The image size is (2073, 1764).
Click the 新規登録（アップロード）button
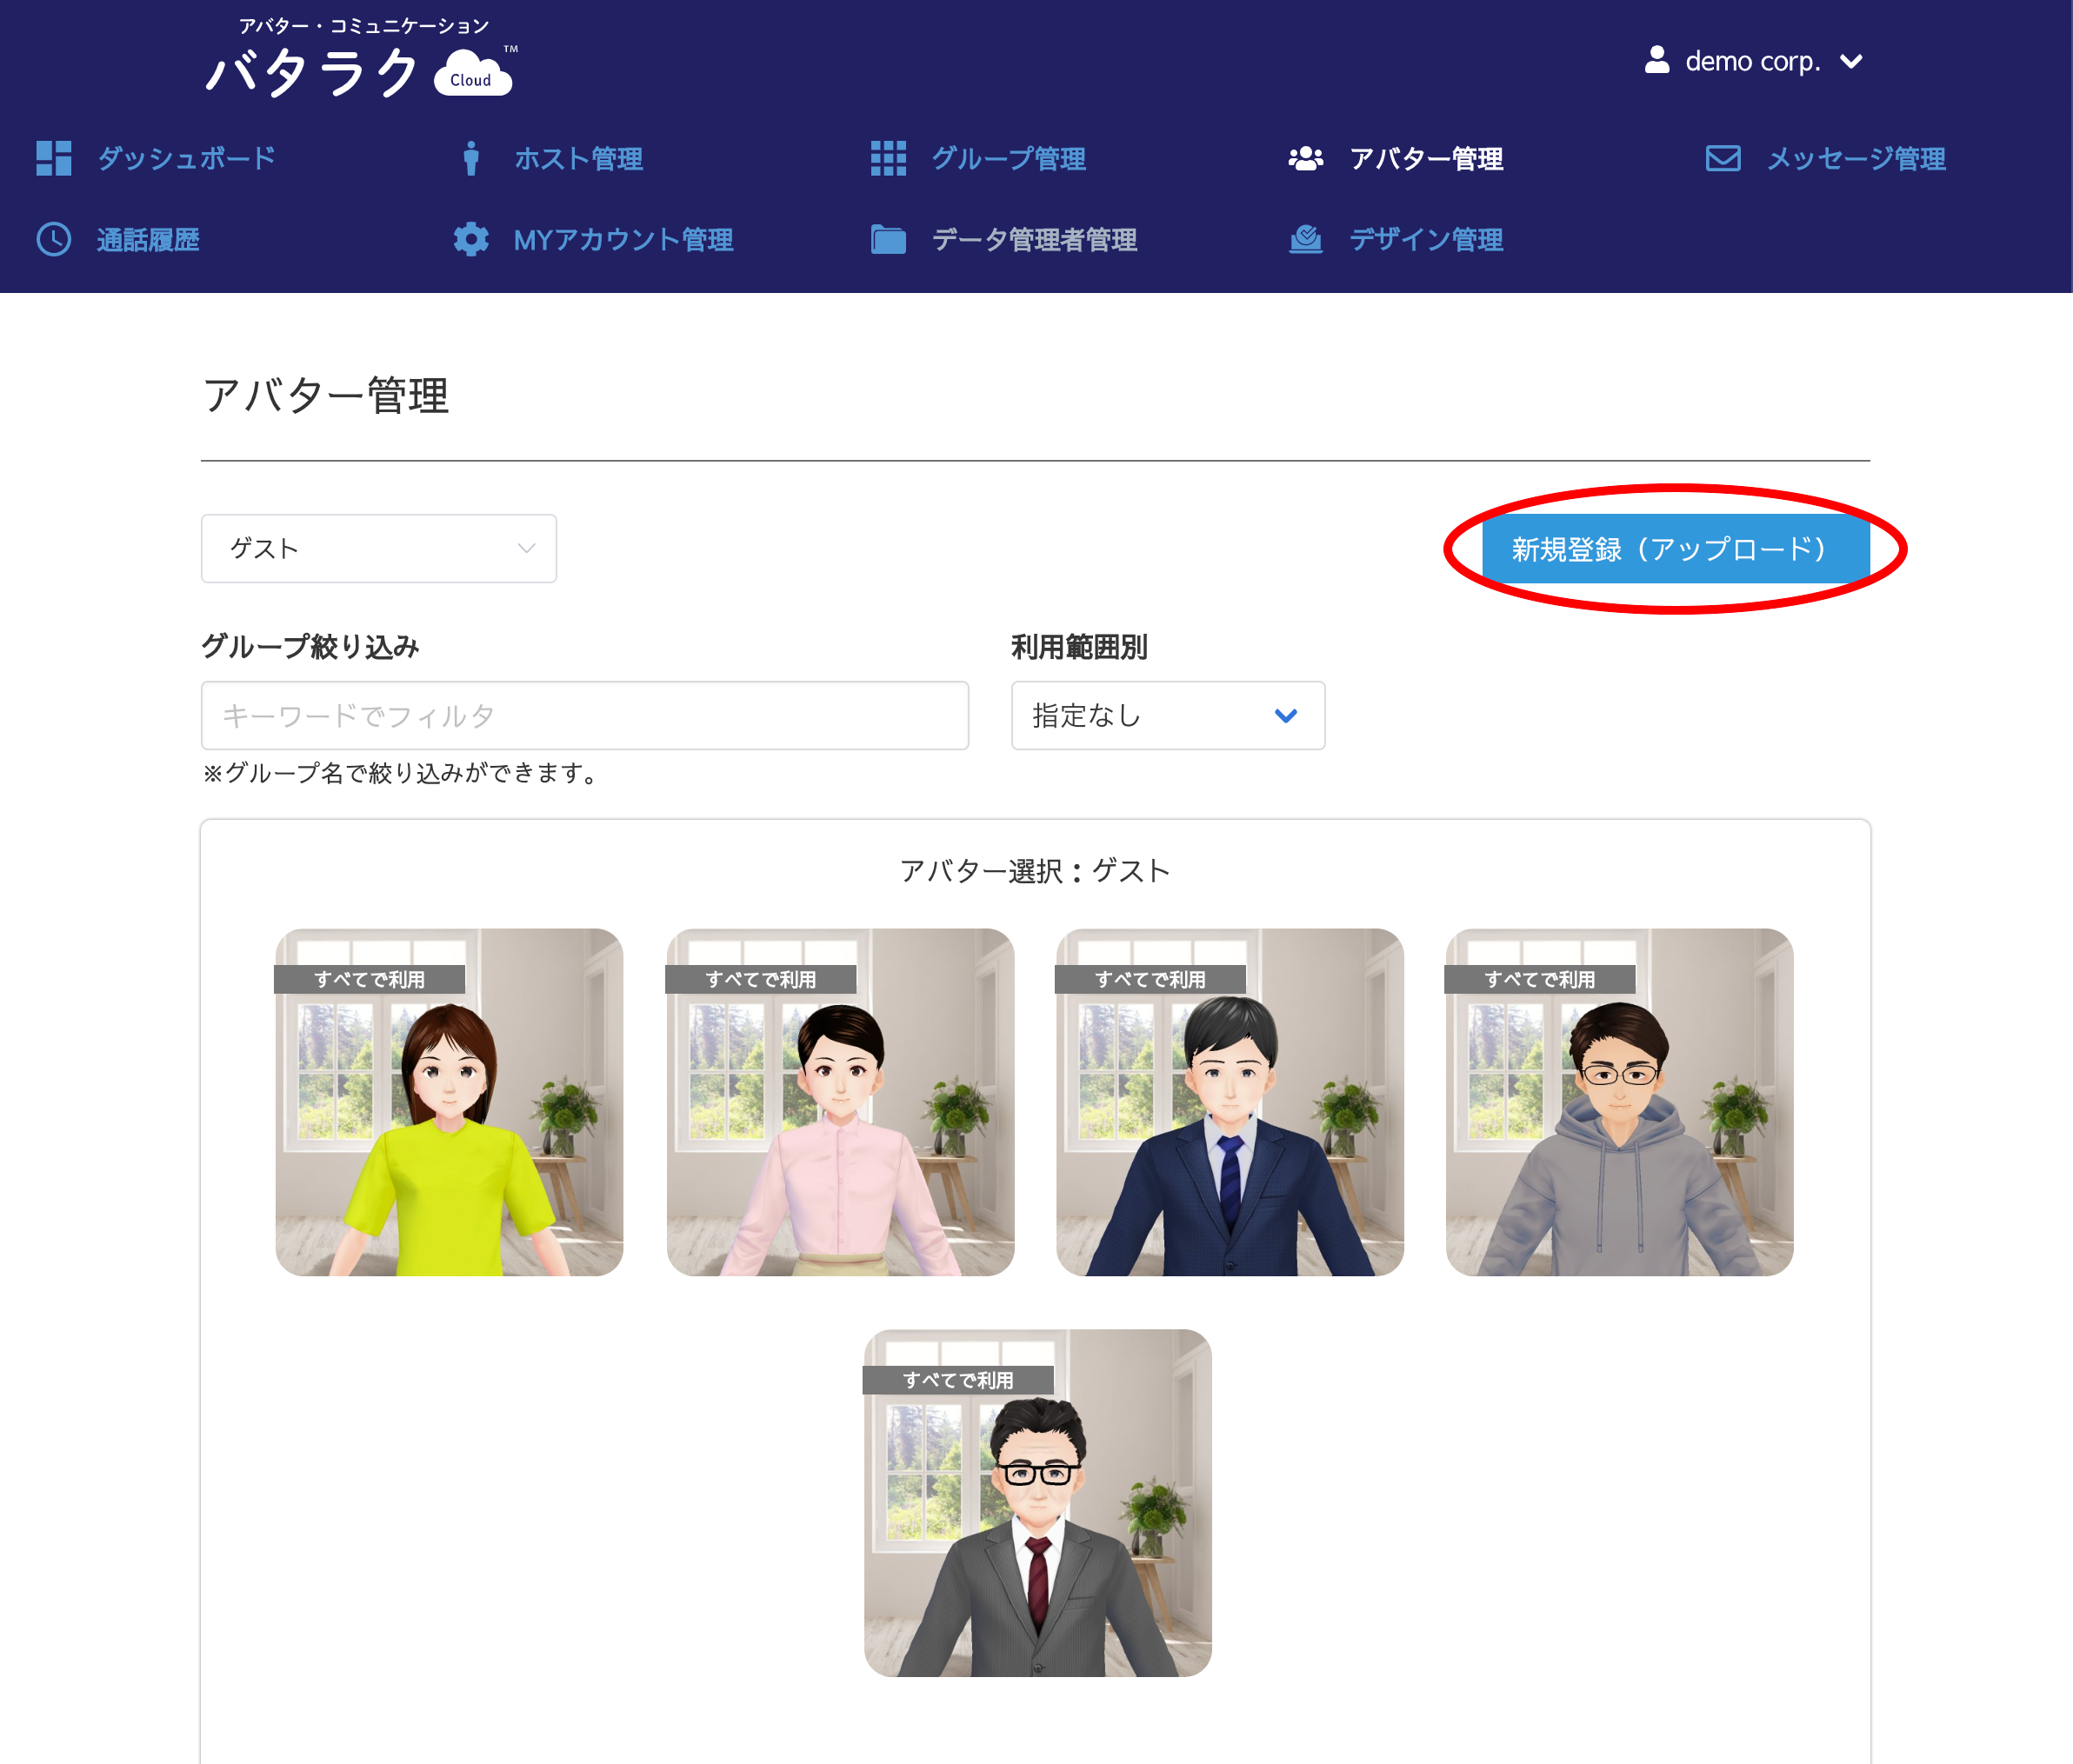[1674, 548]
